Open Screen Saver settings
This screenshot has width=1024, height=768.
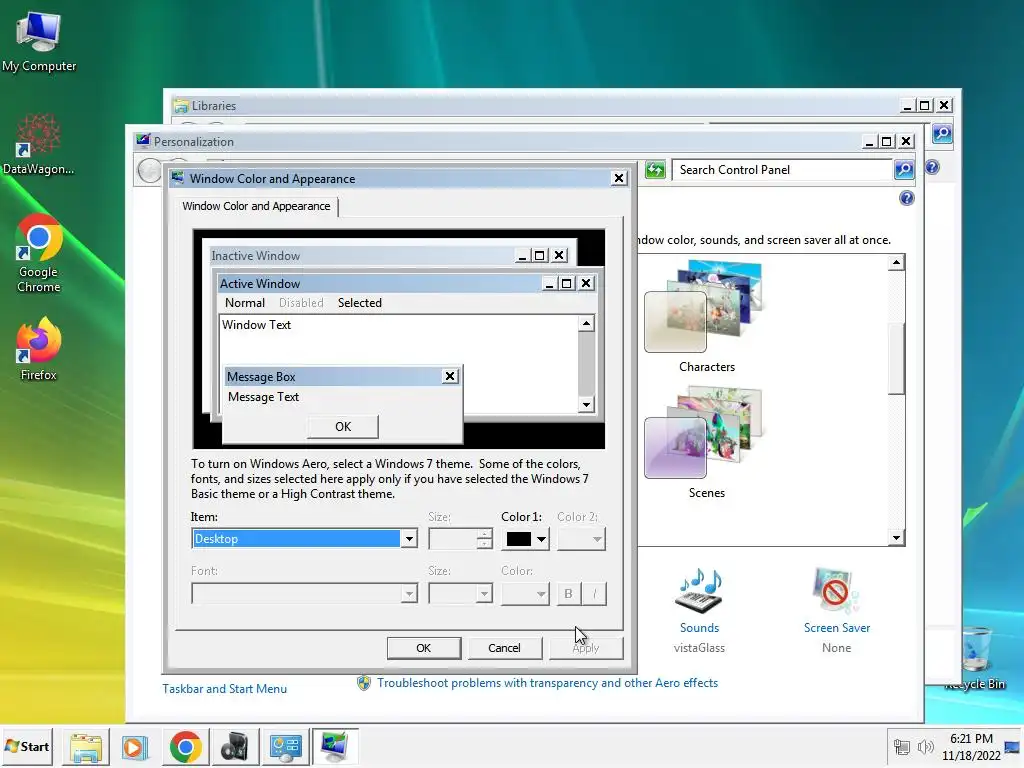837,611
